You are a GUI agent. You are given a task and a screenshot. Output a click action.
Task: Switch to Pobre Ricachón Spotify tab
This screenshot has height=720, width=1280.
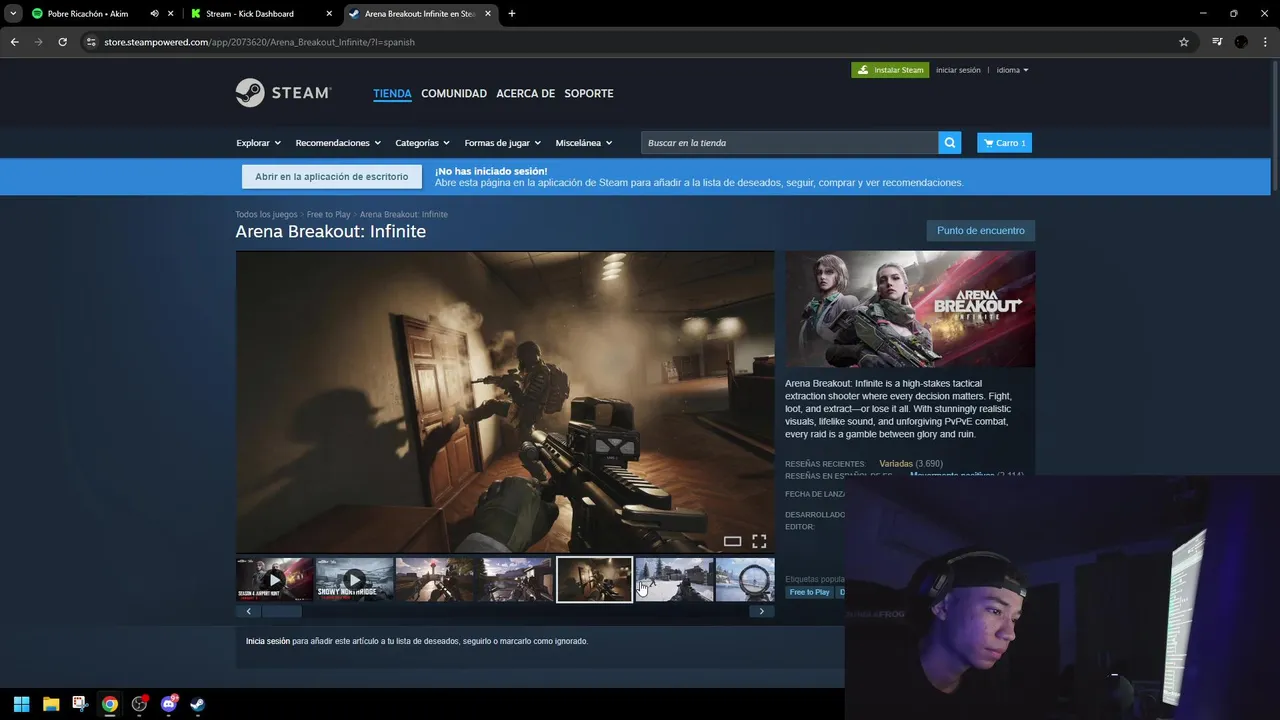tap(88, 14)
